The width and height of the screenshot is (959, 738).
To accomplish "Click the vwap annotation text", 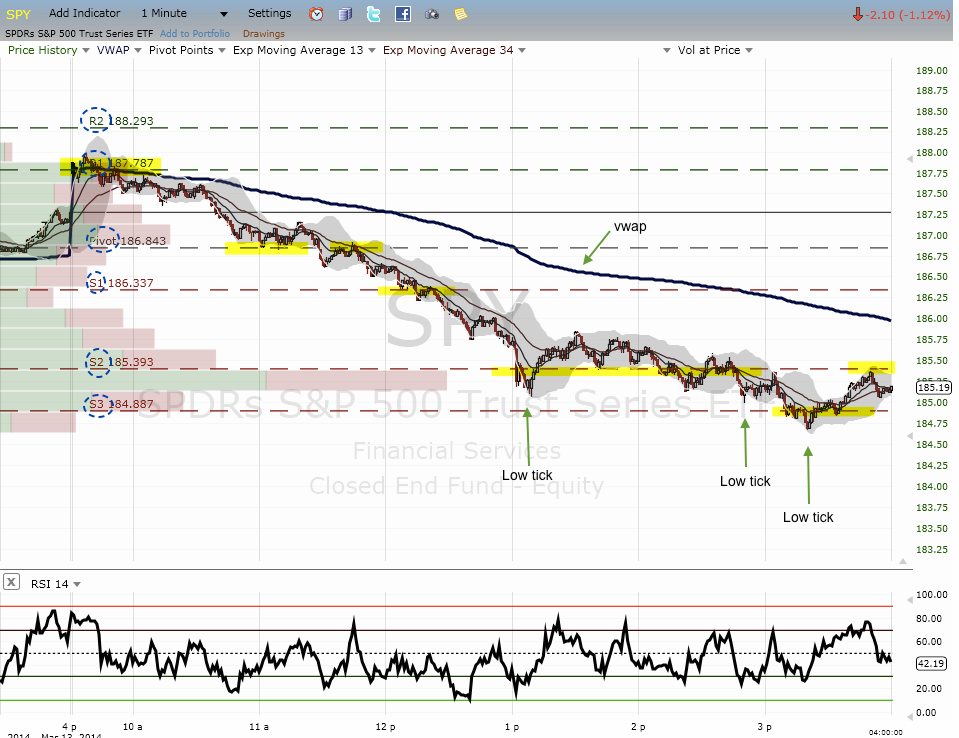I will pyautogui.click(x=630, y=226).
